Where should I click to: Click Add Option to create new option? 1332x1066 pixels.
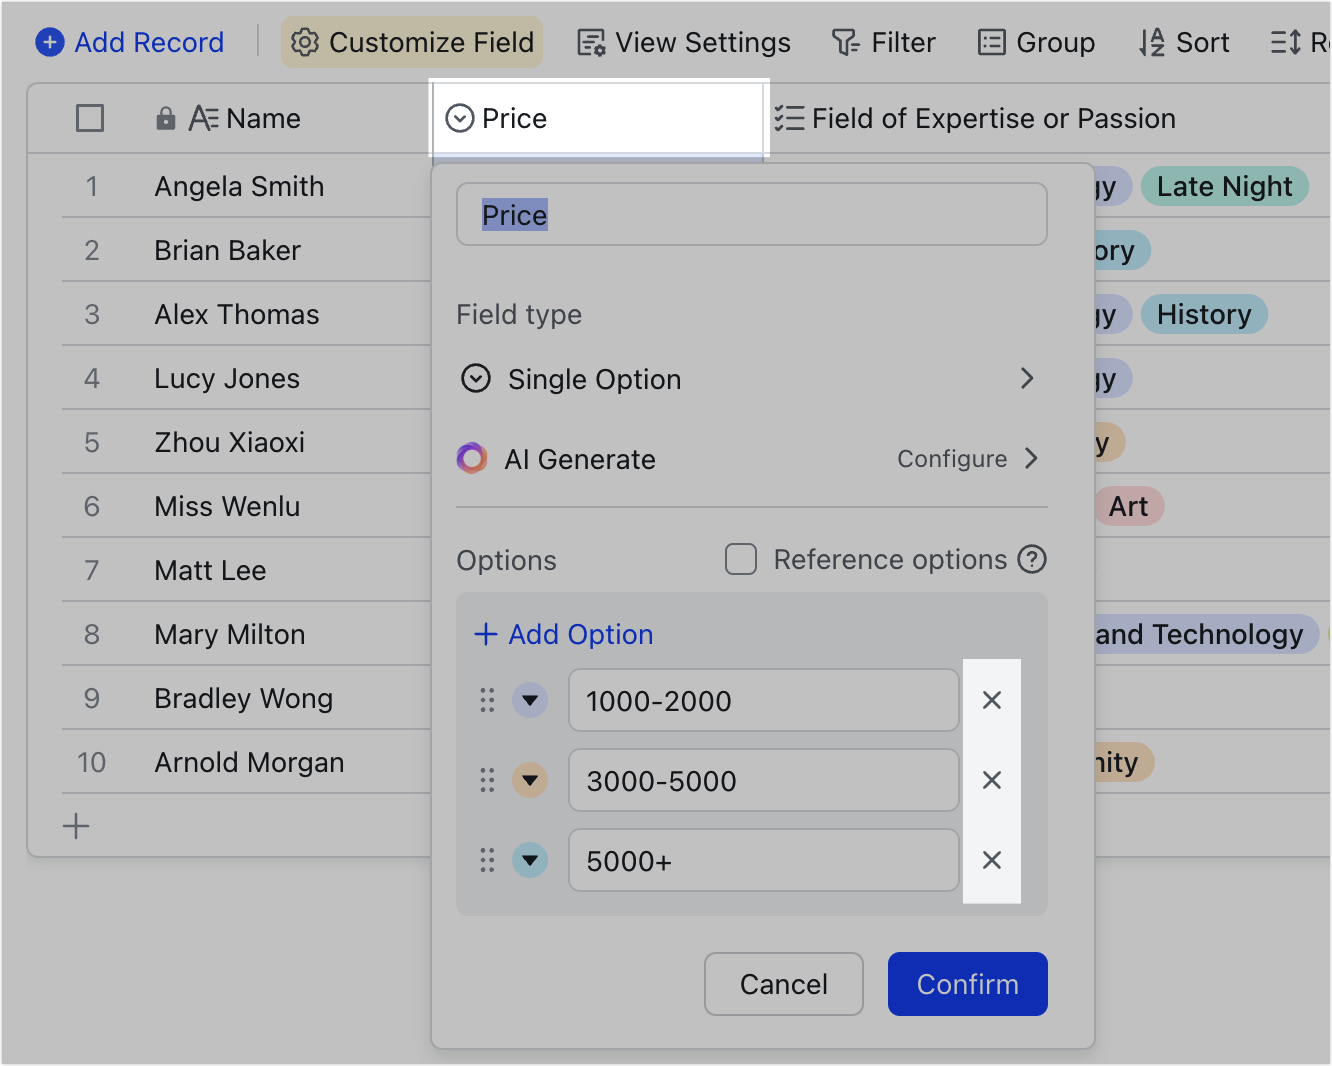(563, 634)
